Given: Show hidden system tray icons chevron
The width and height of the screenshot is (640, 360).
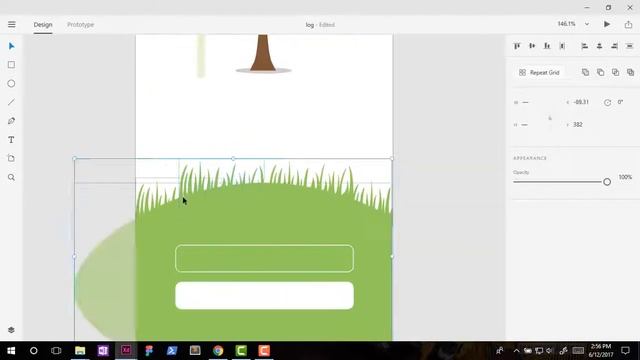Looking at the screenshot, I should tap(516, 351).
